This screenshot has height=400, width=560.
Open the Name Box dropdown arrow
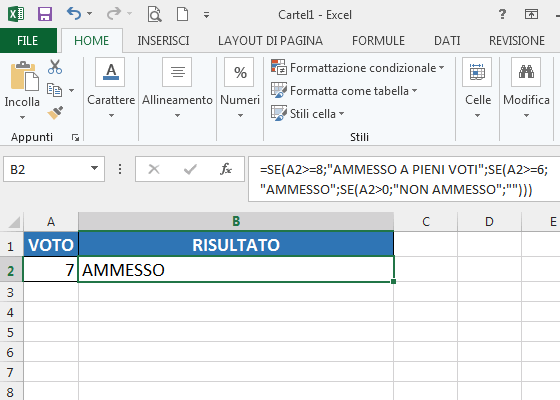coord(94,168)
